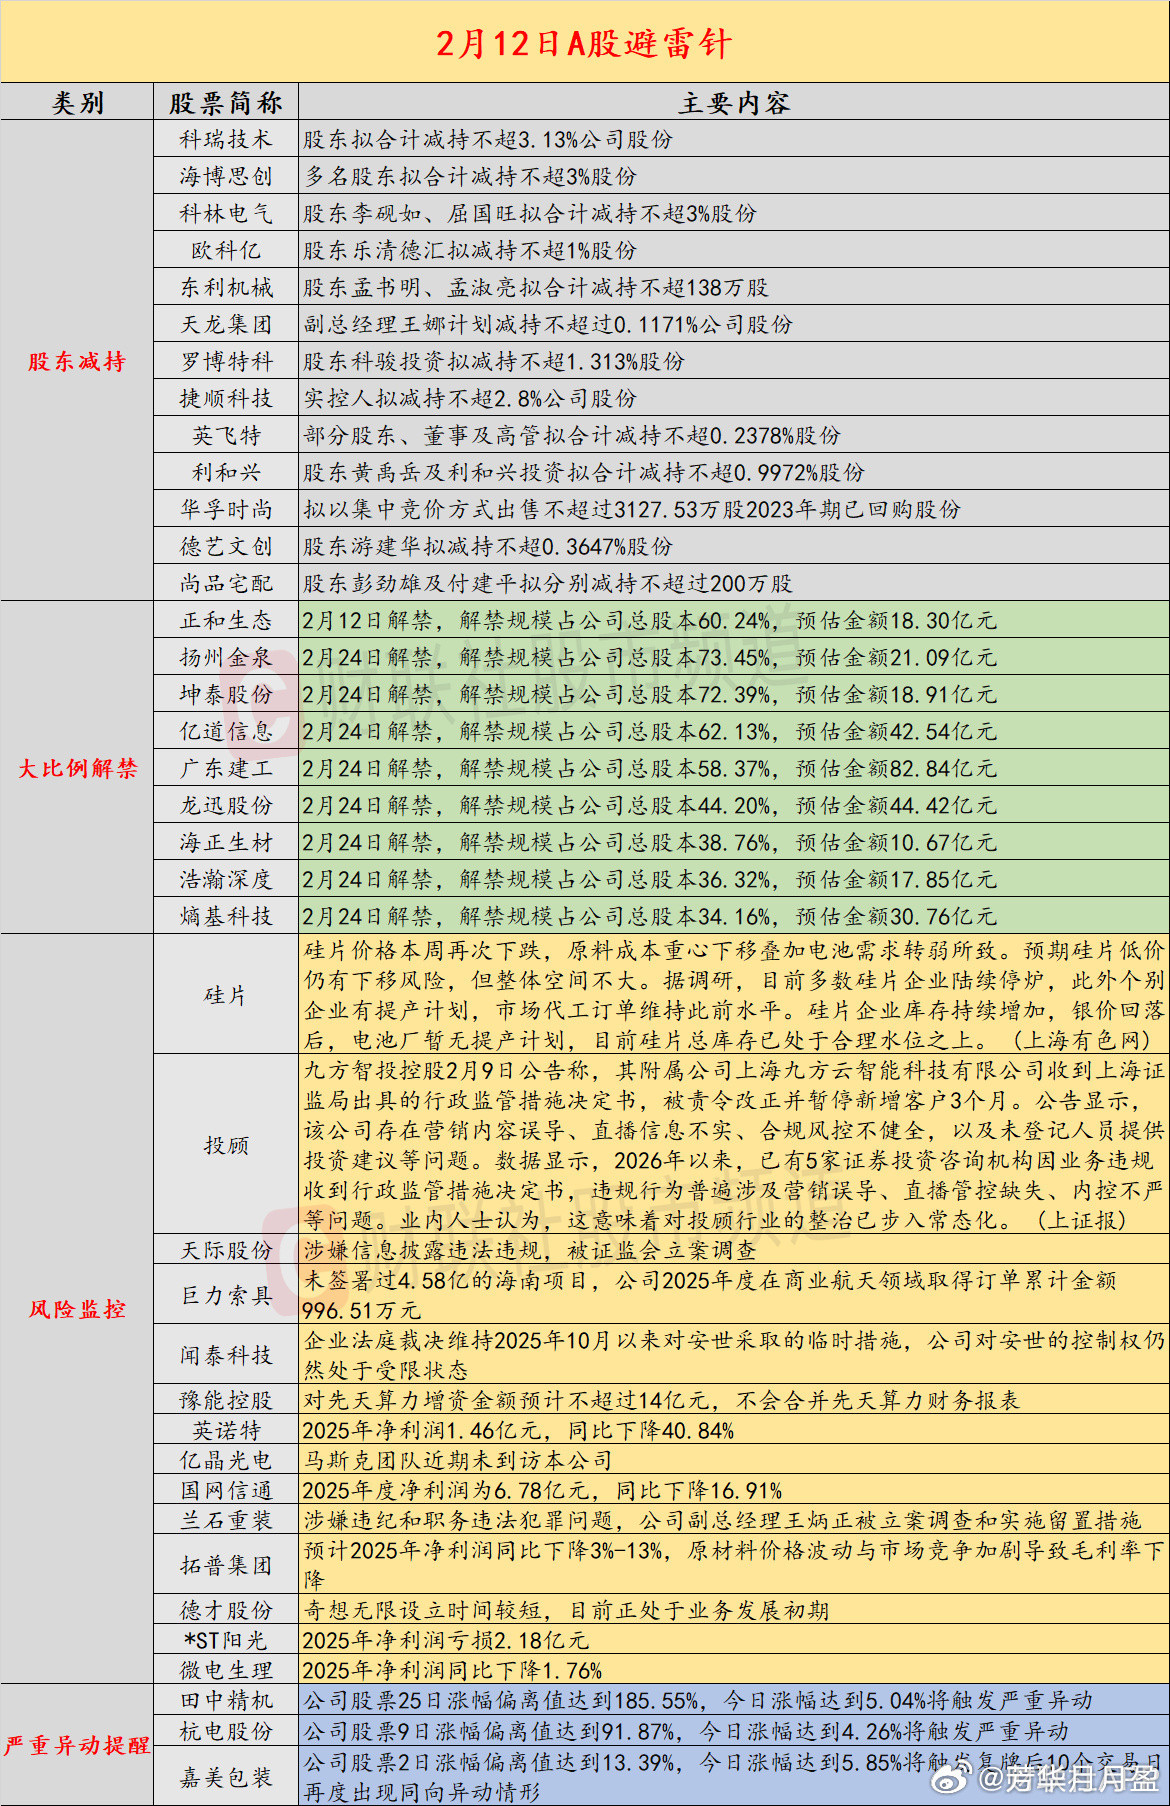This screenshot has height=1806, width=1170.
Task: Select the '风险监控' category cell
Action: click(x=77, y=1309)
